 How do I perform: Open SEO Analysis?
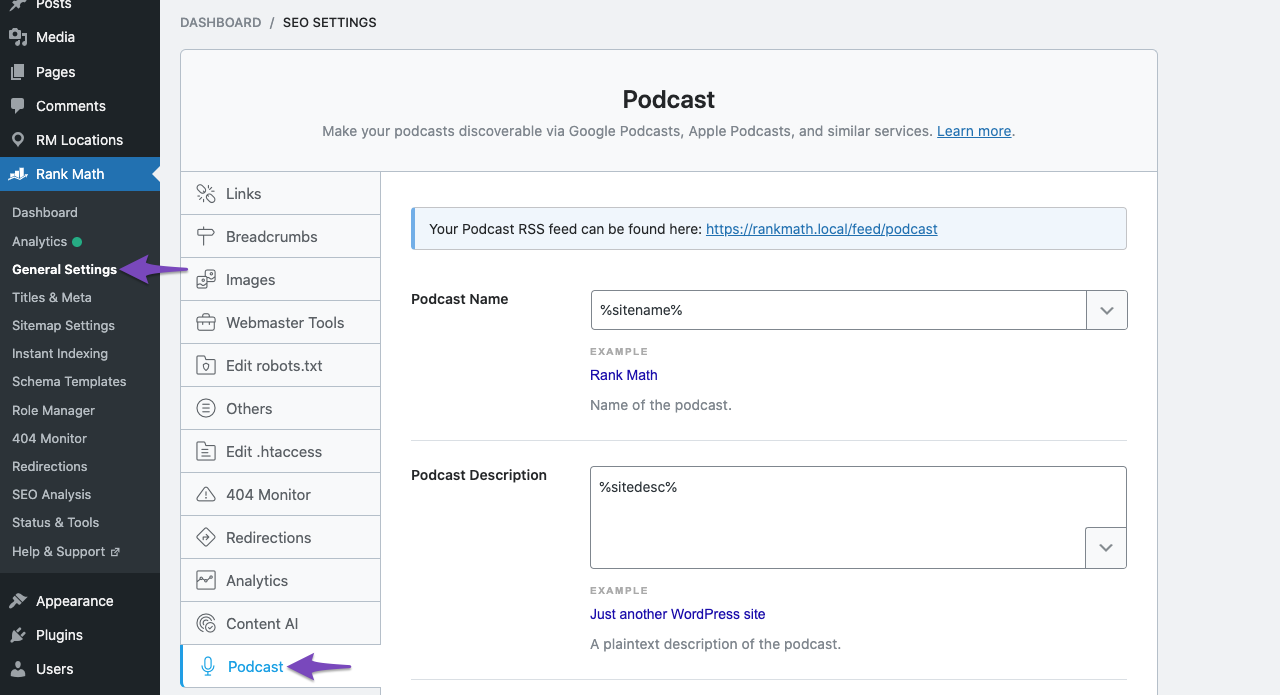51,494
